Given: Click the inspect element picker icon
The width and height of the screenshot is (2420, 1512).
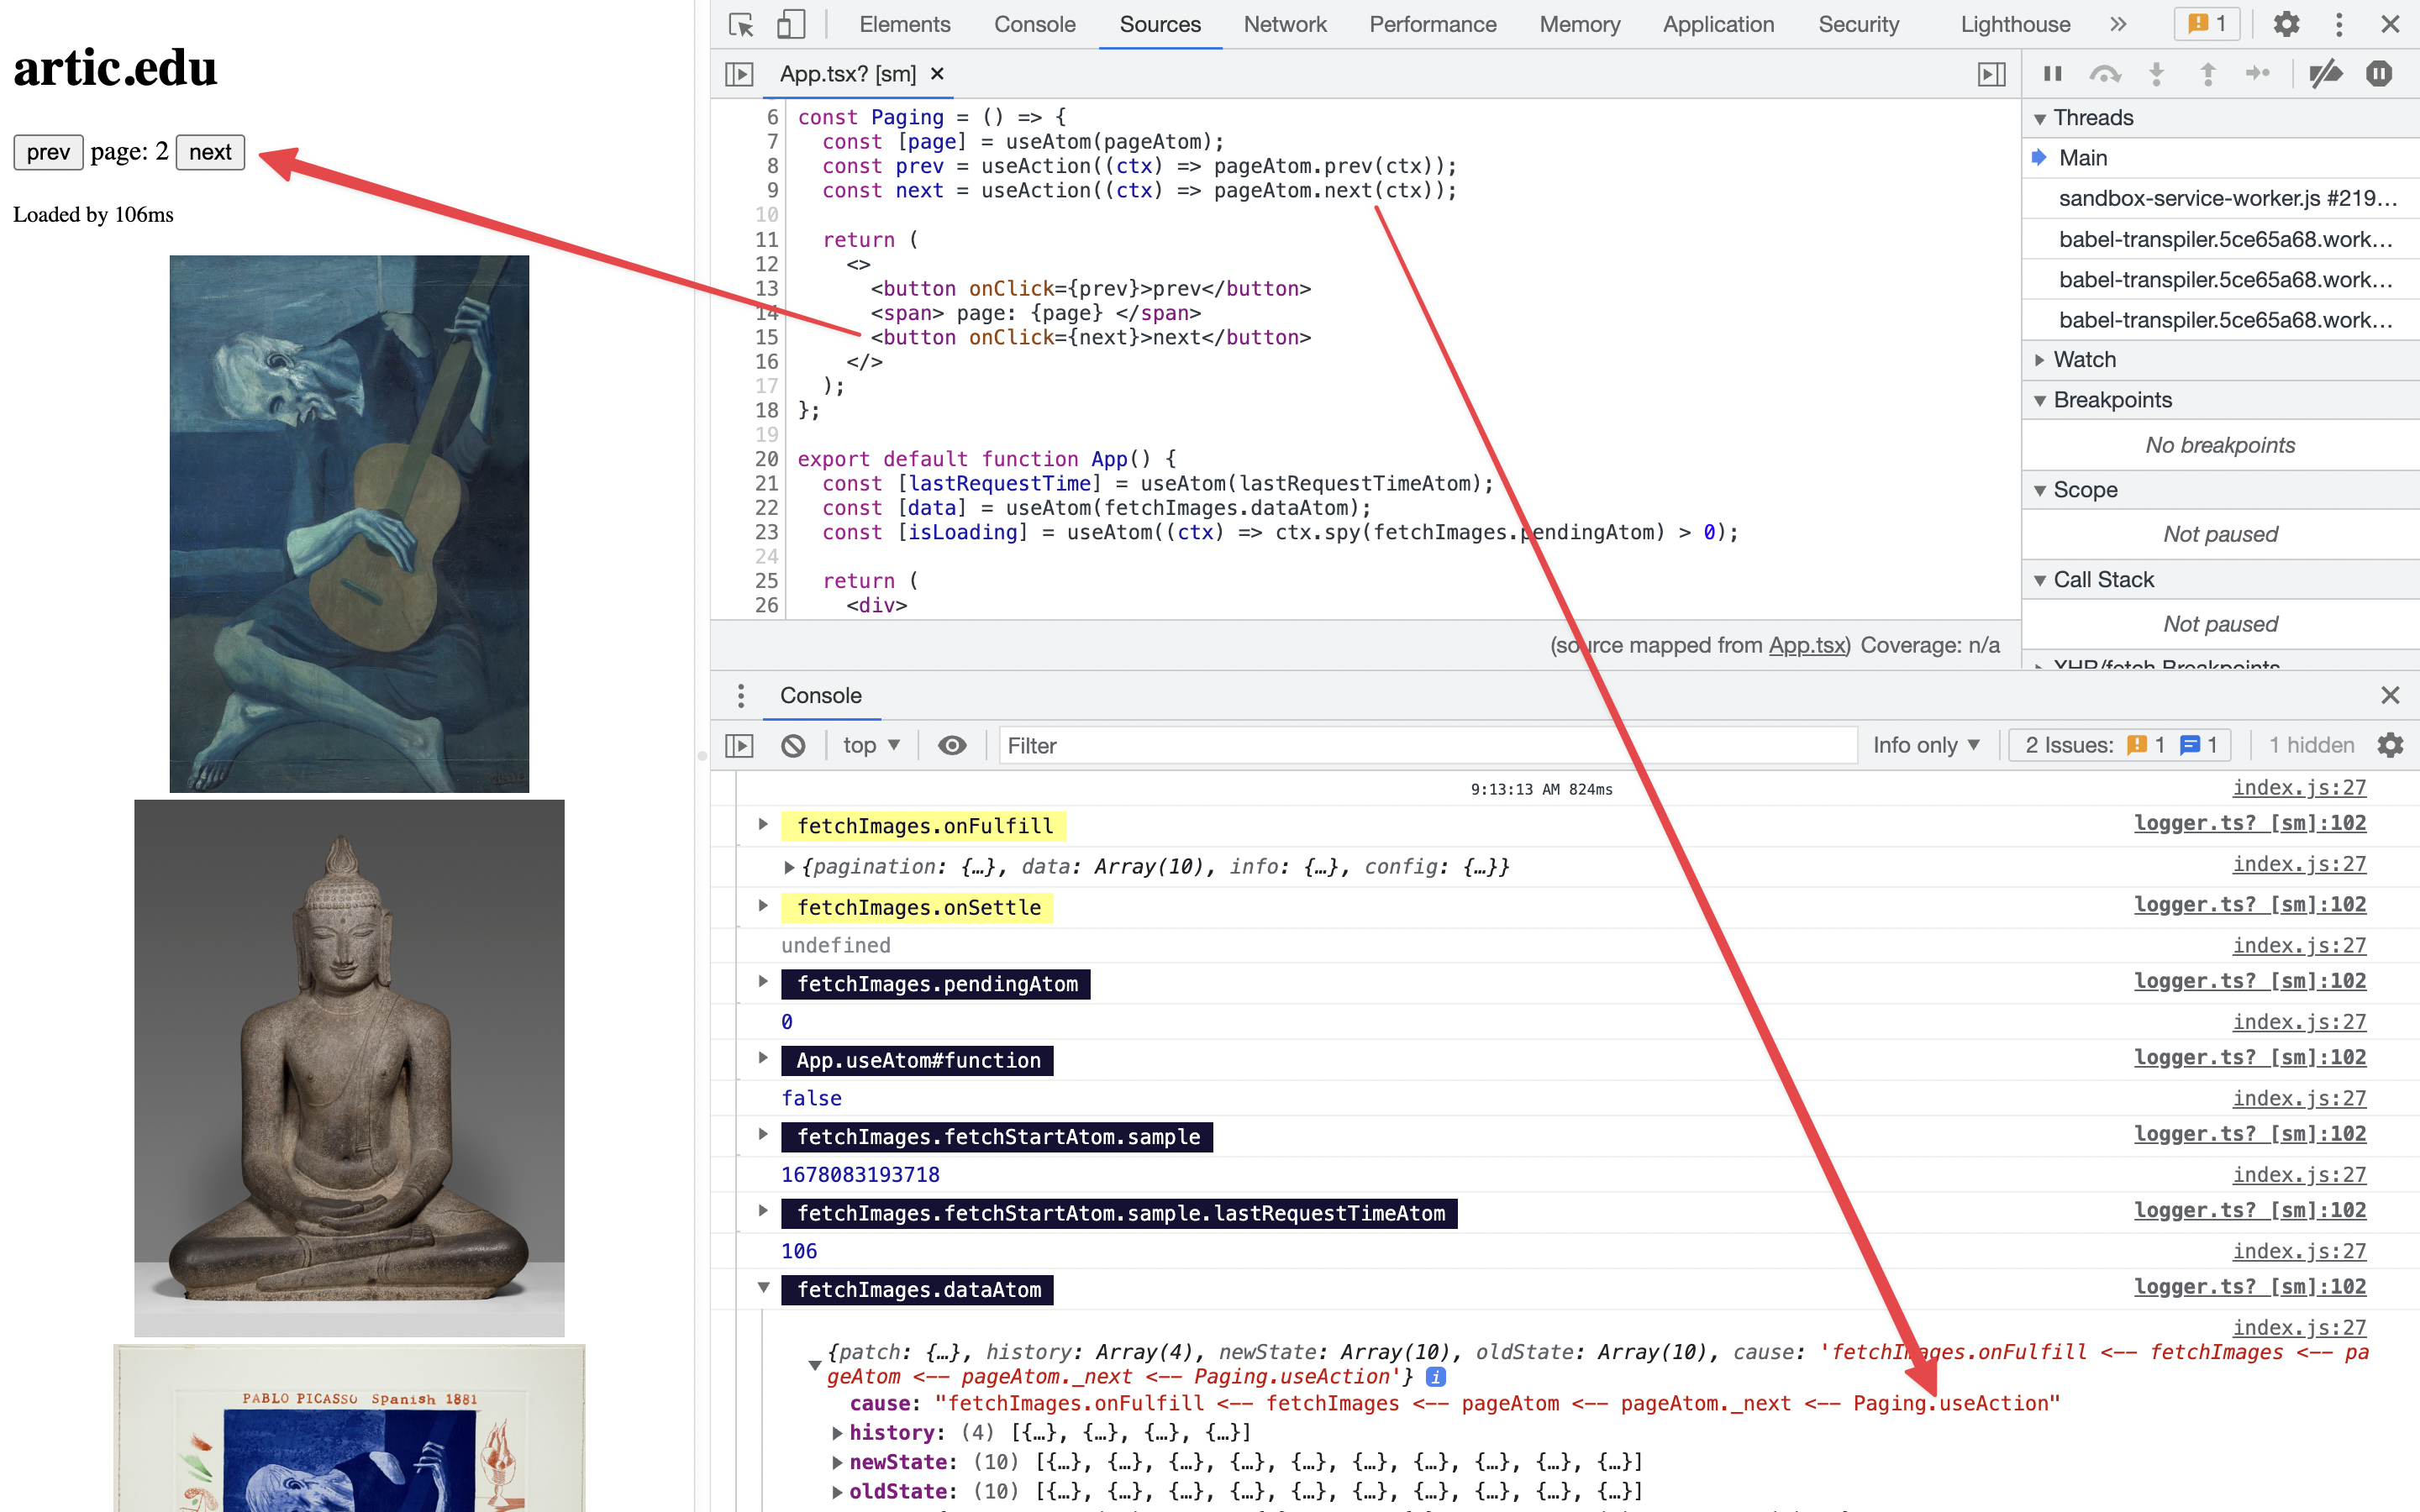Looking at the screenshot, I should [x=740, y=24].
